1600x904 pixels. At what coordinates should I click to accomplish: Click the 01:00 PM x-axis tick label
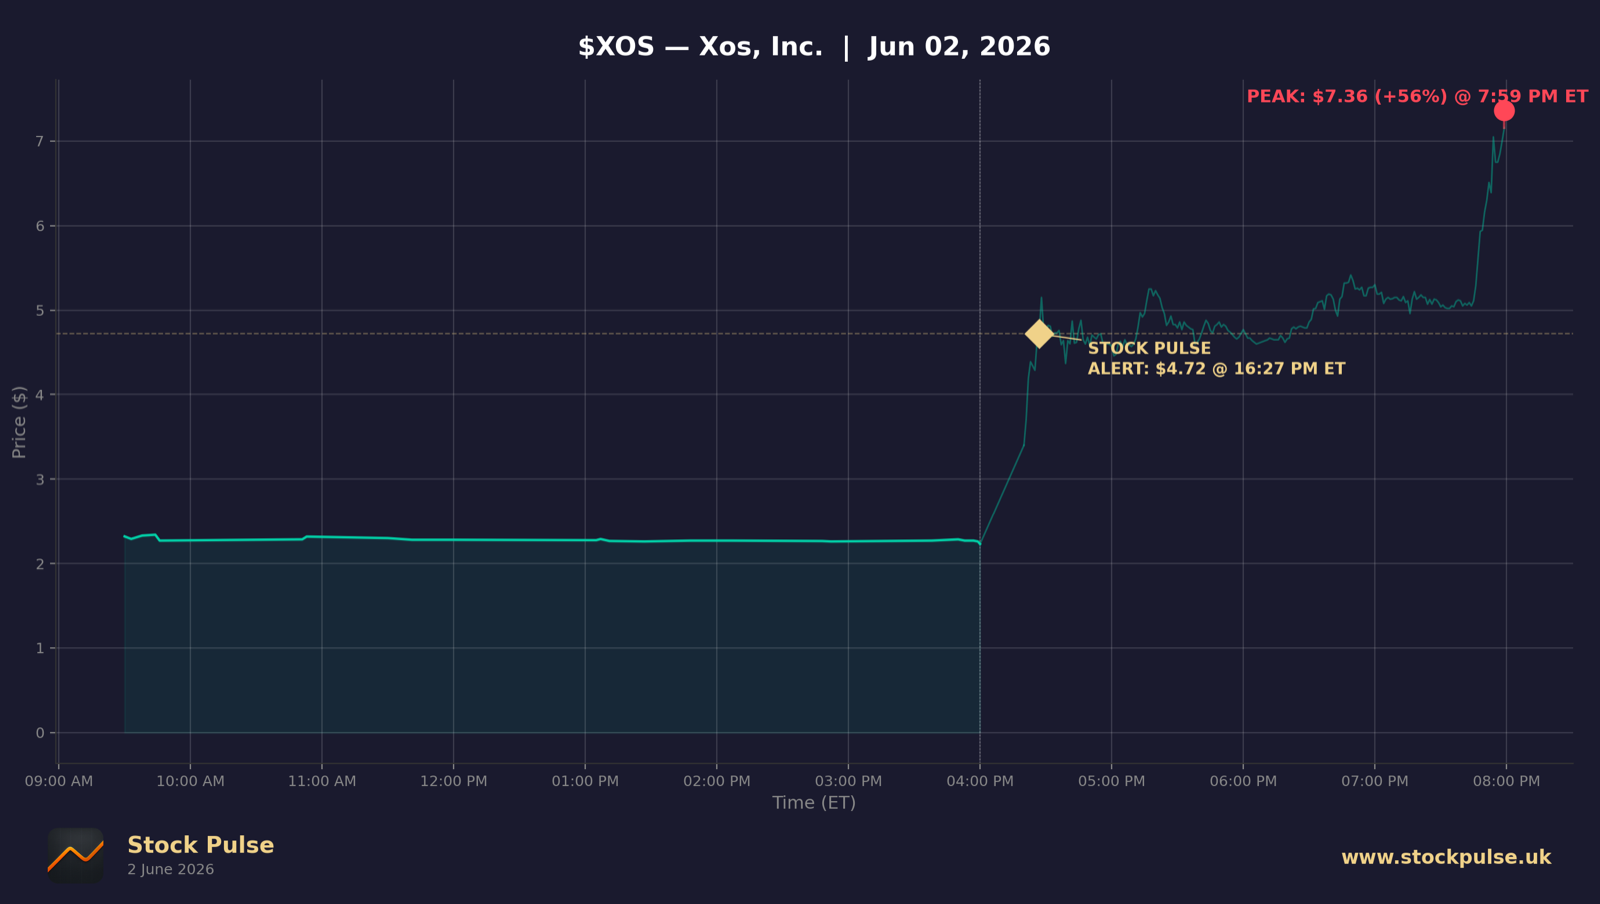585,781
